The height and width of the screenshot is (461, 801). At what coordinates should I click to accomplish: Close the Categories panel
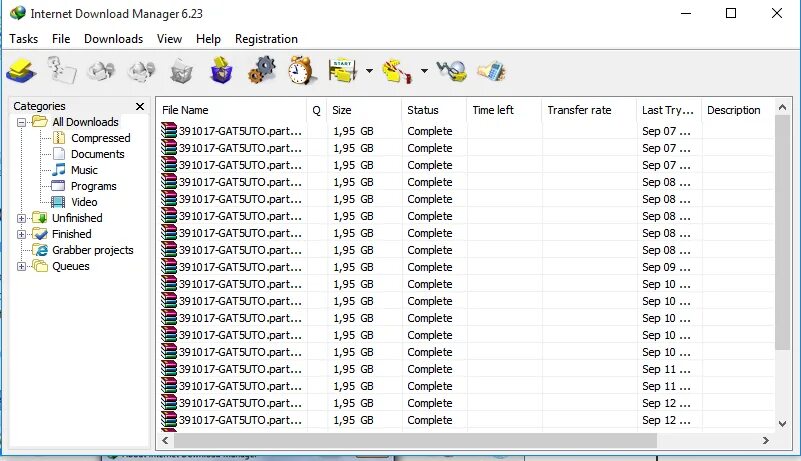(x=139, y=106)
